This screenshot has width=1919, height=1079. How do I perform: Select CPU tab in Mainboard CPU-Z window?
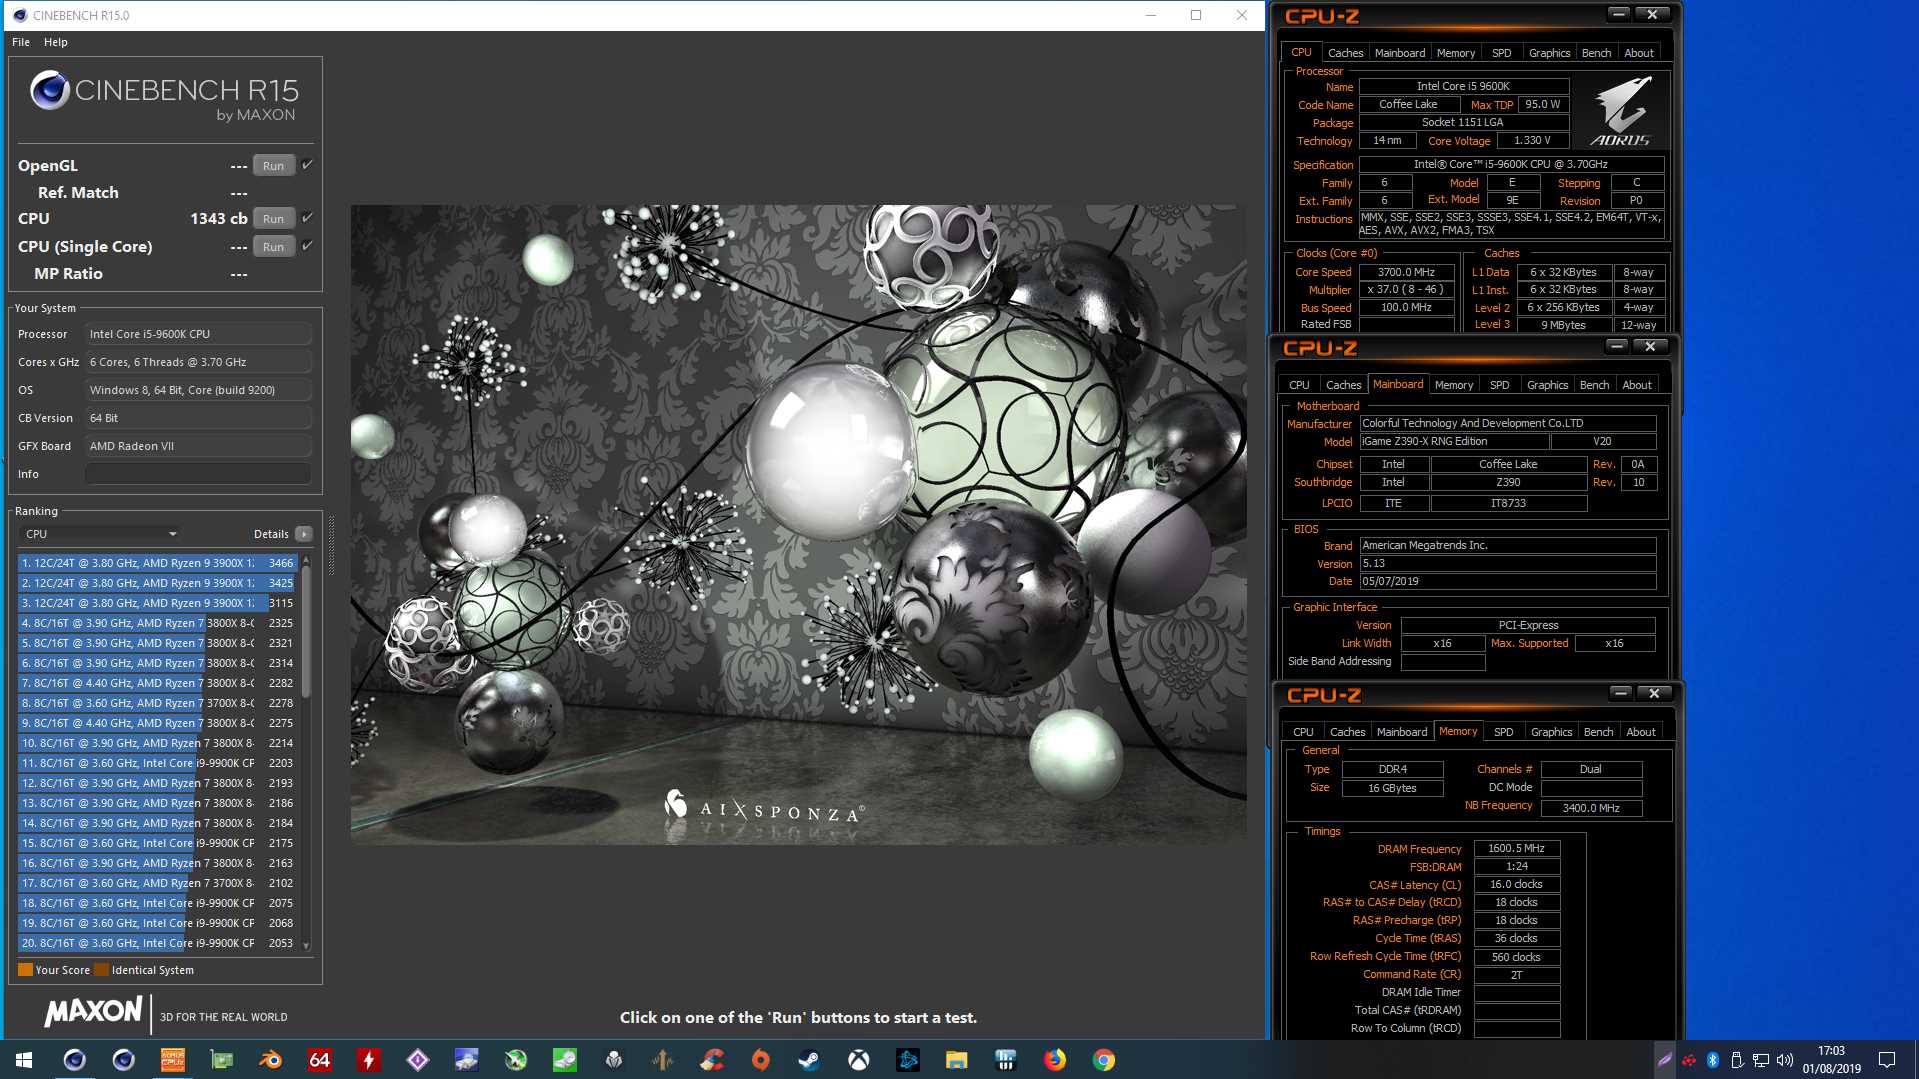pos(1299,385)
